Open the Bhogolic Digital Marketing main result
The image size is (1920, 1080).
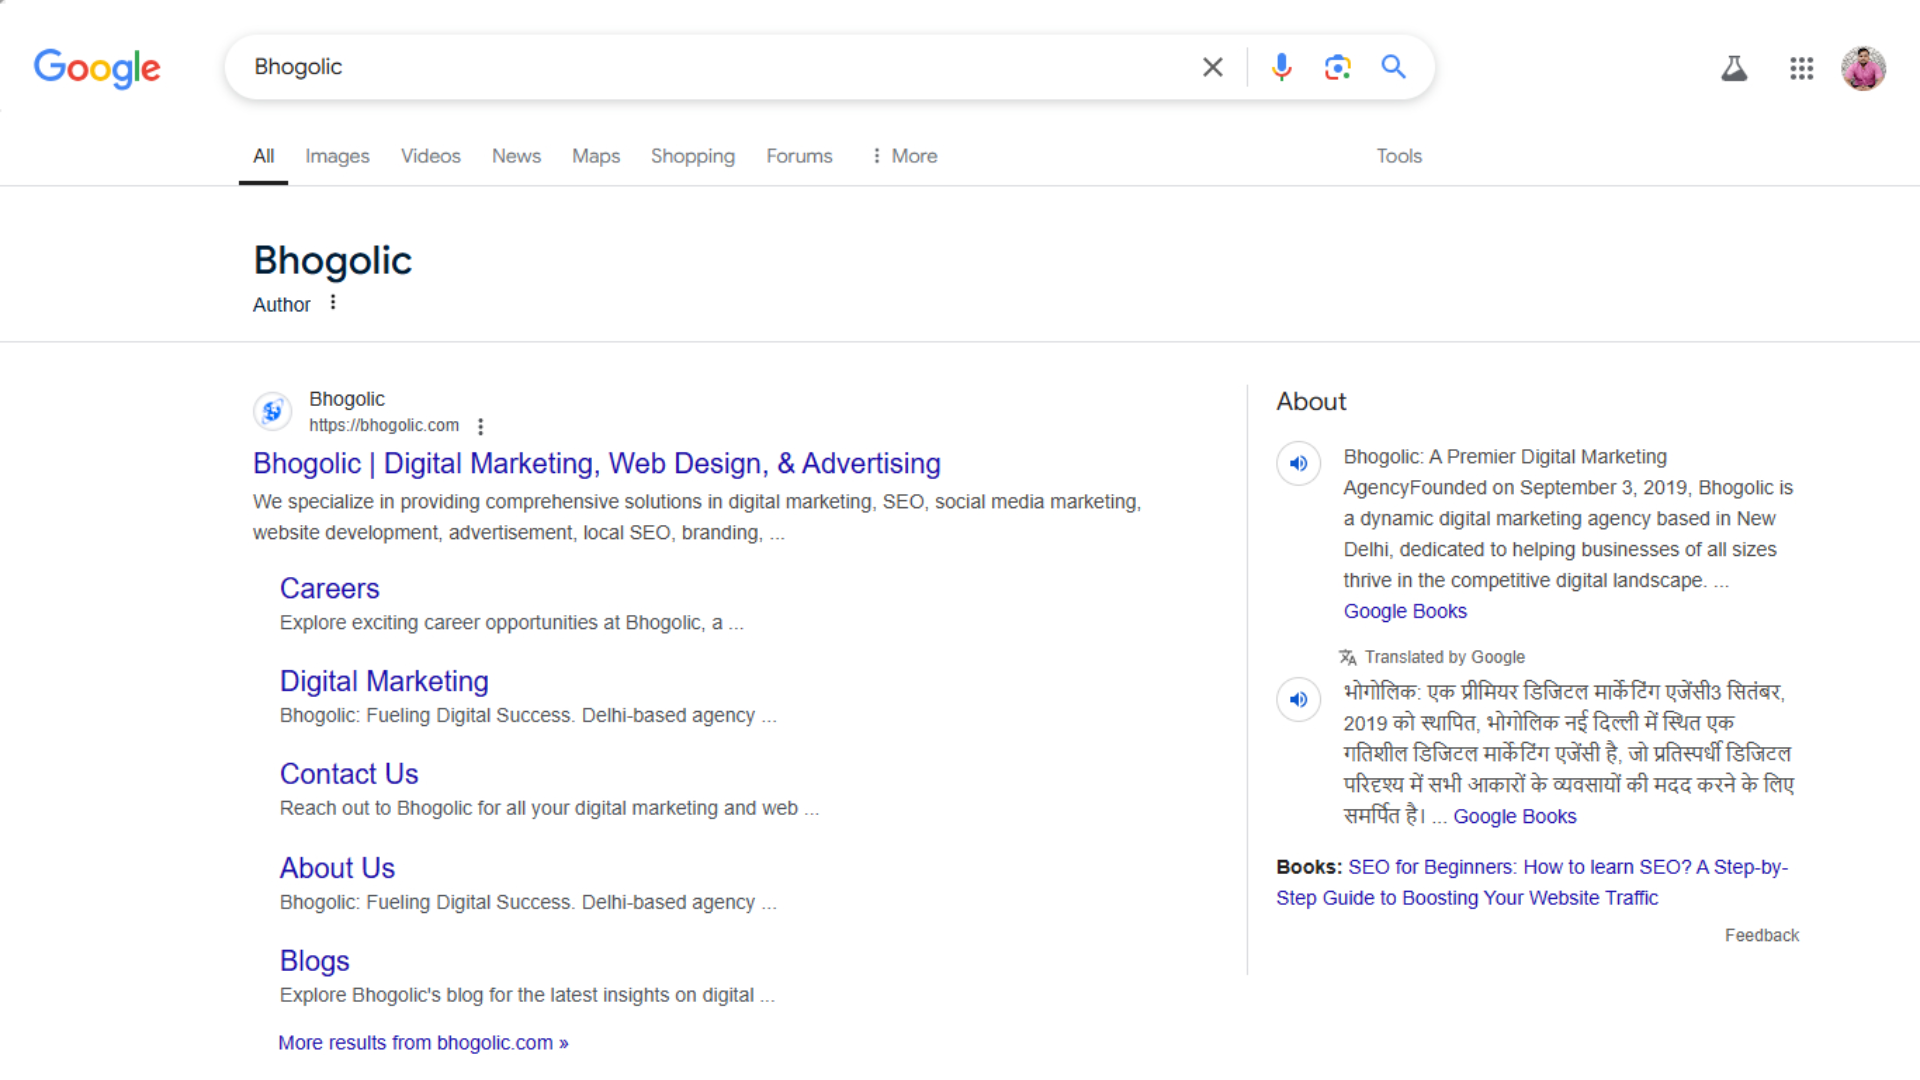[x=596, y=463]
